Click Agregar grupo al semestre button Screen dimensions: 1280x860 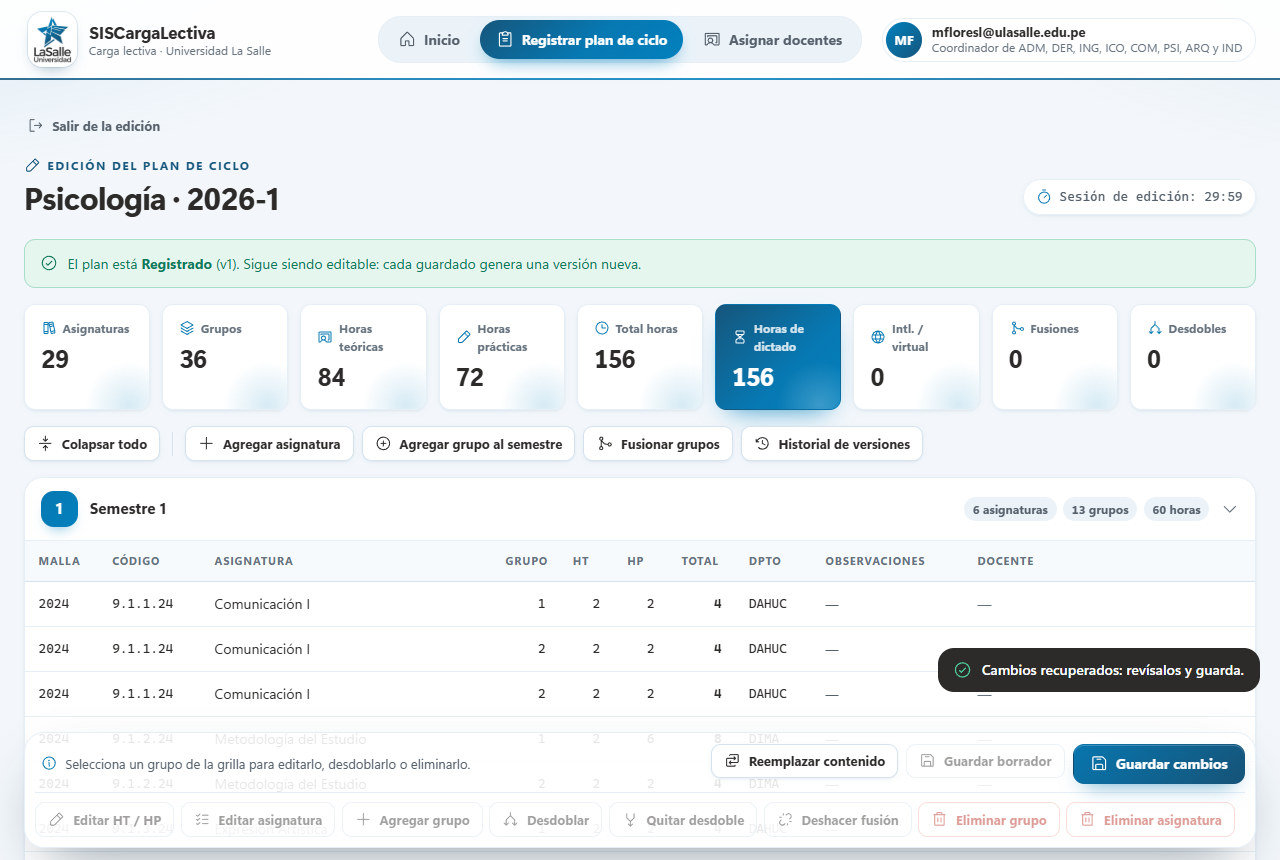coord(468,444)
